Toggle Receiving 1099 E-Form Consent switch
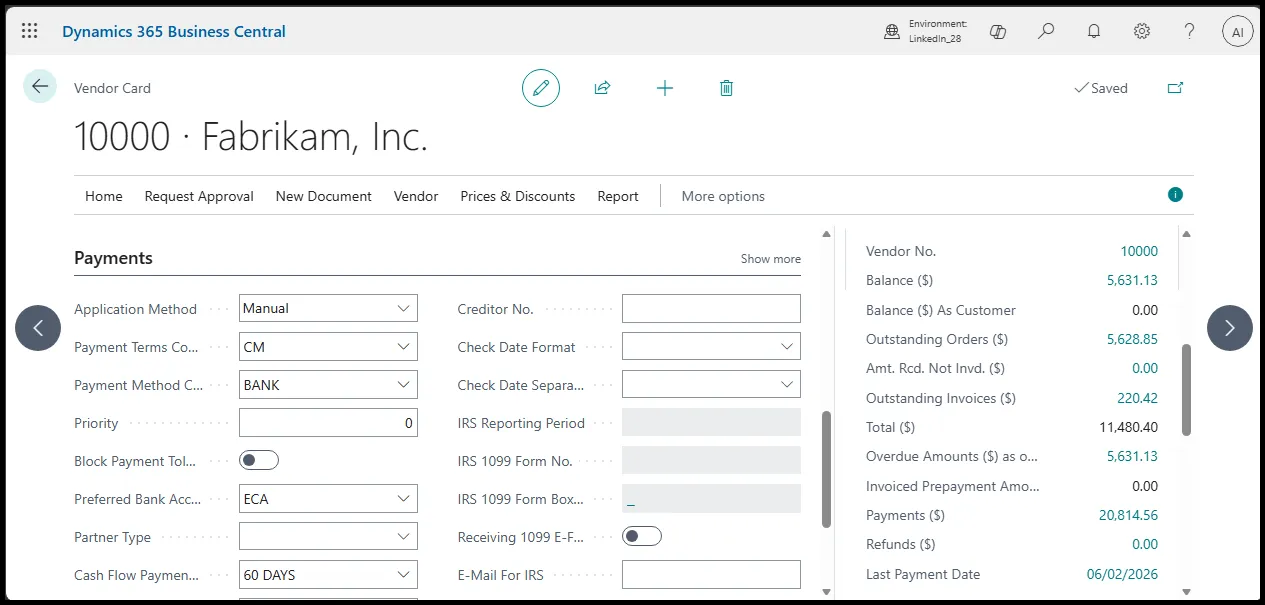This screenshot has height=605, width=1265. 642,537
